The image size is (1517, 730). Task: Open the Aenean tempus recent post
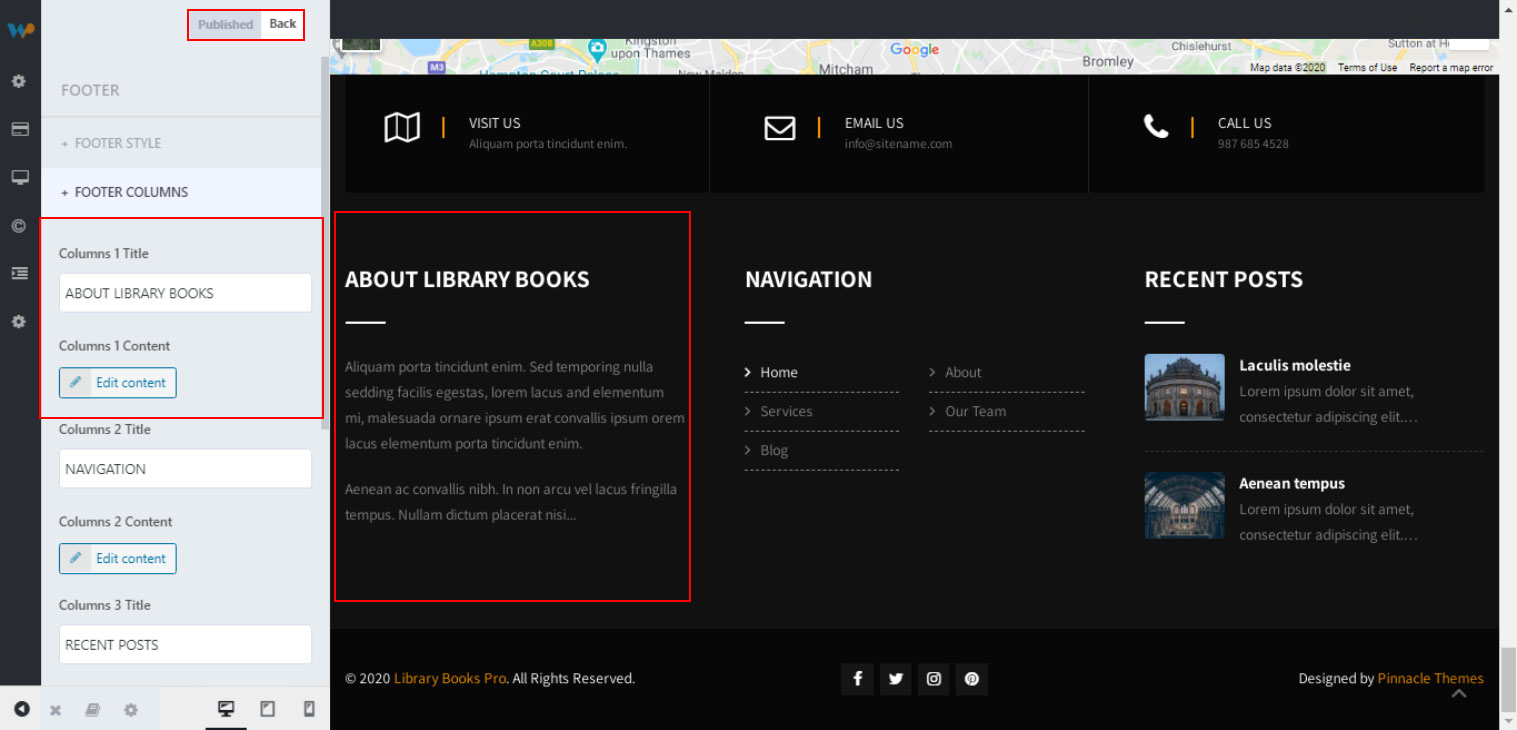(x=1292, y=483)
